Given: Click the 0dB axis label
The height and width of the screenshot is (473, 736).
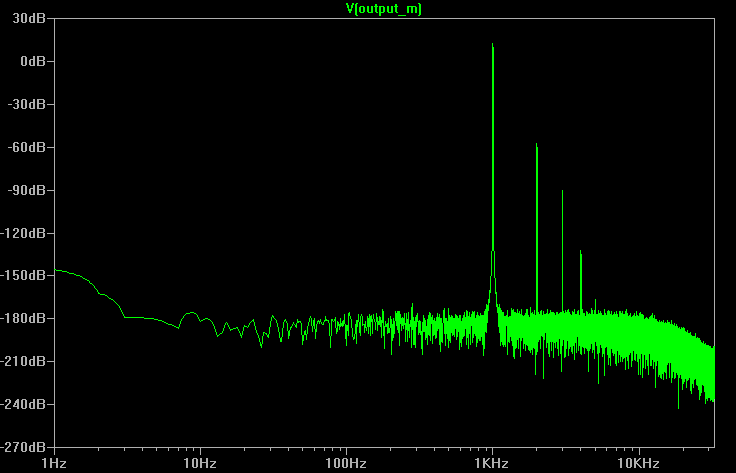Looking at the screenshot, I should pos(33,61).
